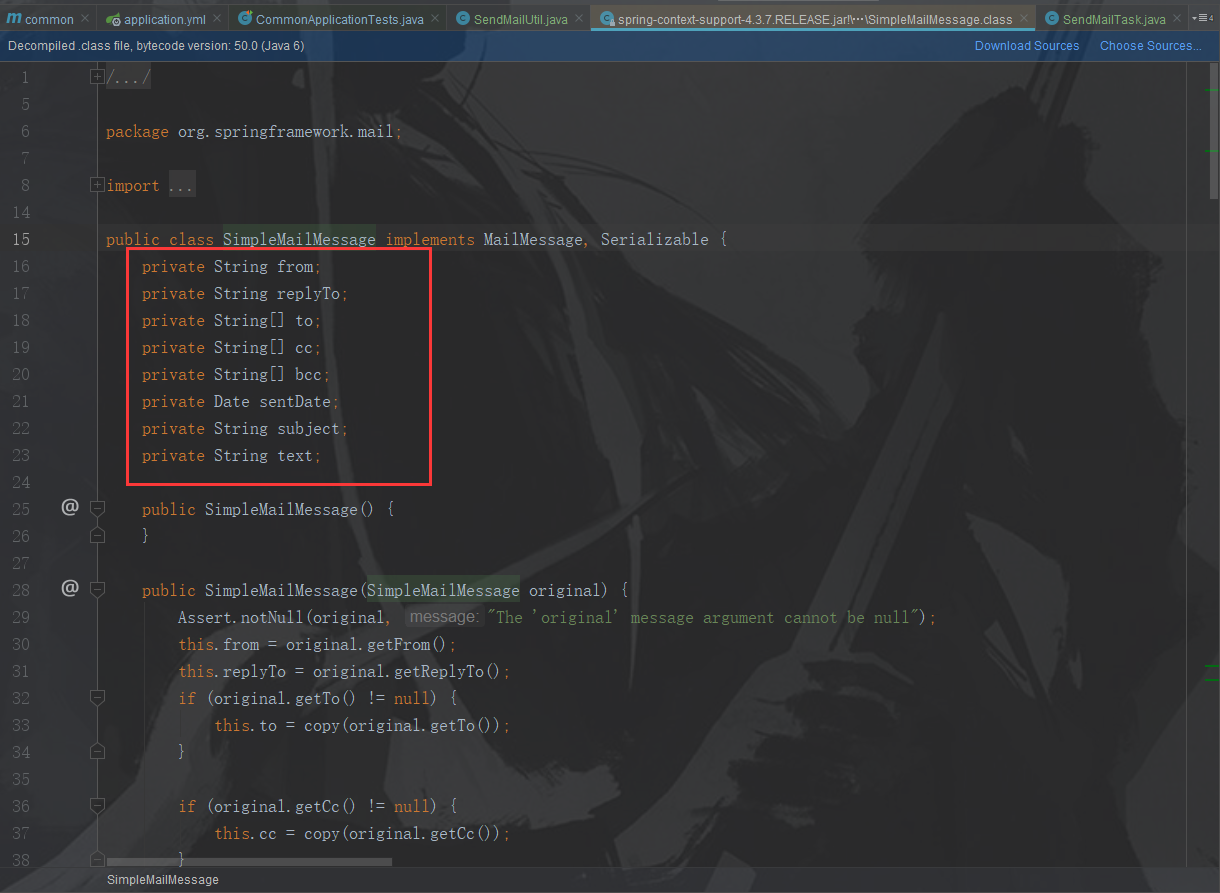Collapse the getTo null-check if block
The height and width of the screenshot is (893, 1220).
(97, 698)
